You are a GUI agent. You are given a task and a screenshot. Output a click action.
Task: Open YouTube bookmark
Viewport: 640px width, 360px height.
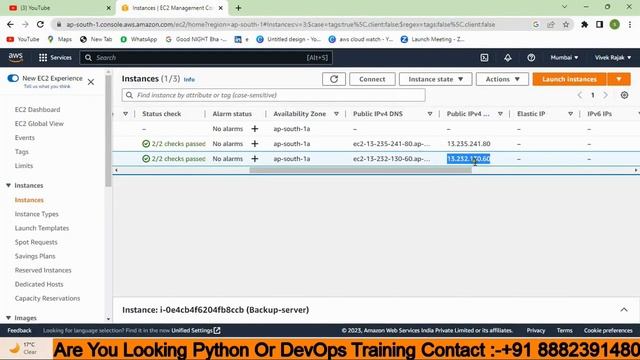[x=23, y=39]
